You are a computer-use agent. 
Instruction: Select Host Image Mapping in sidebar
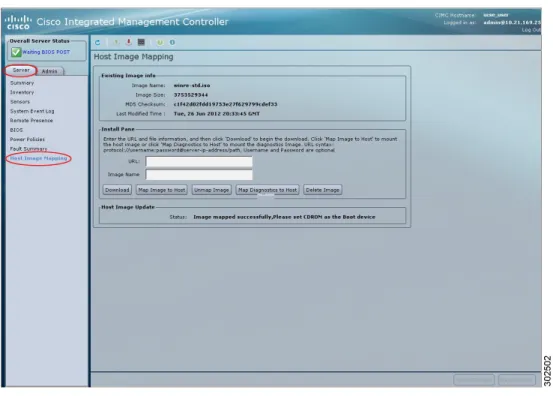tap(38, 158)
